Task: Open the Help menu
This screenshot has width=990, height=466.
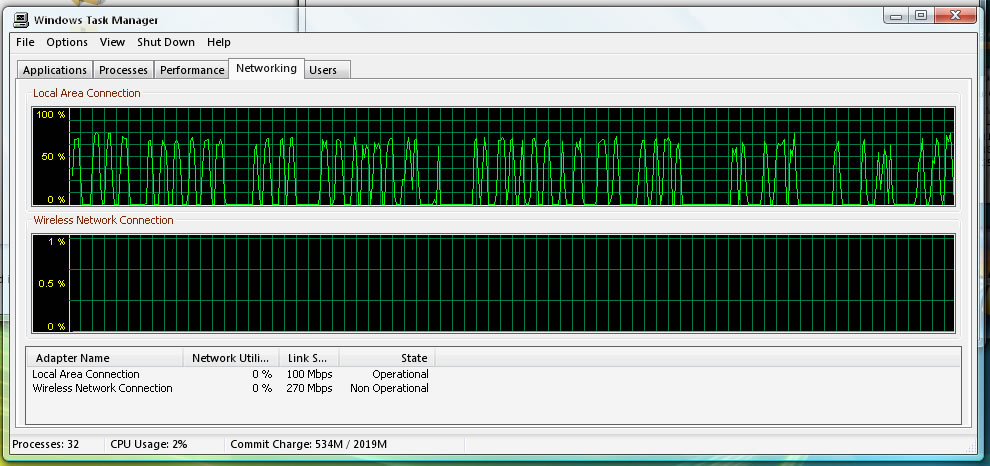Action: (218, 42)
